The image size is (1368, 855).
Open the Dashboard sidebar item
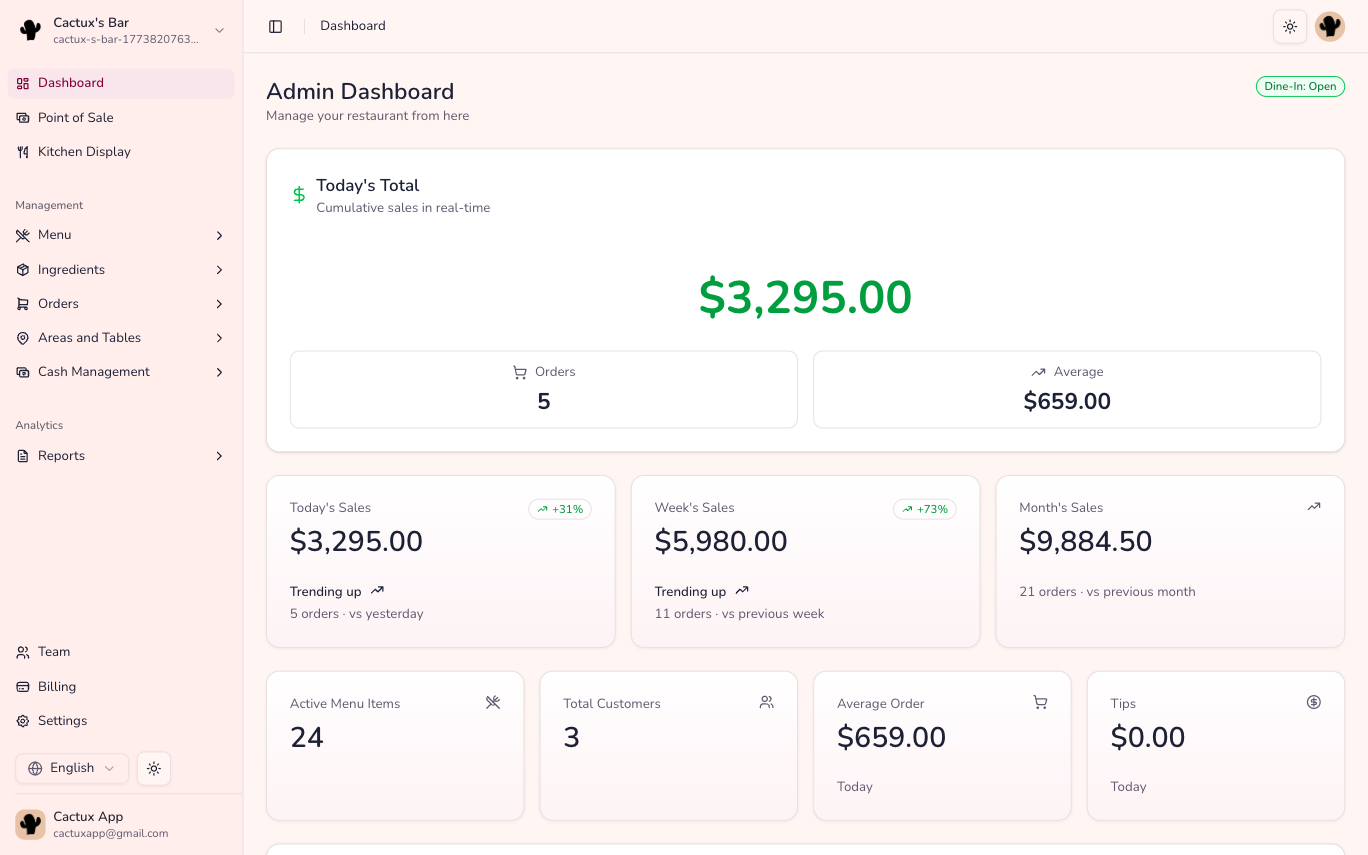121,83
